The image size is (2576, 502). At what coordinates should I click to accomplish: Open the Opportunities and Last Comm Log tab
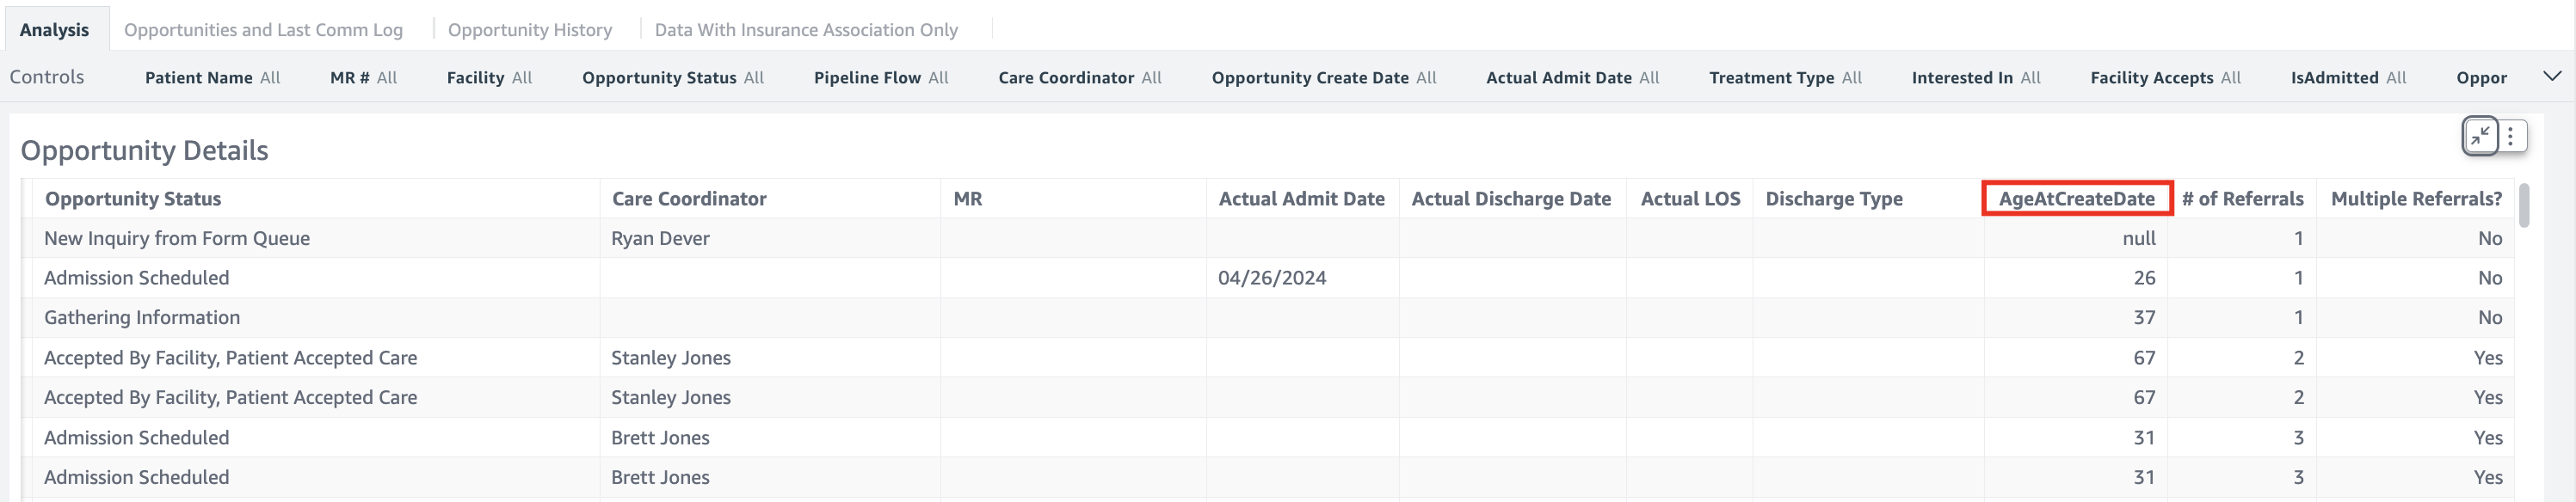pyautogui.click(x=263, y=30)
